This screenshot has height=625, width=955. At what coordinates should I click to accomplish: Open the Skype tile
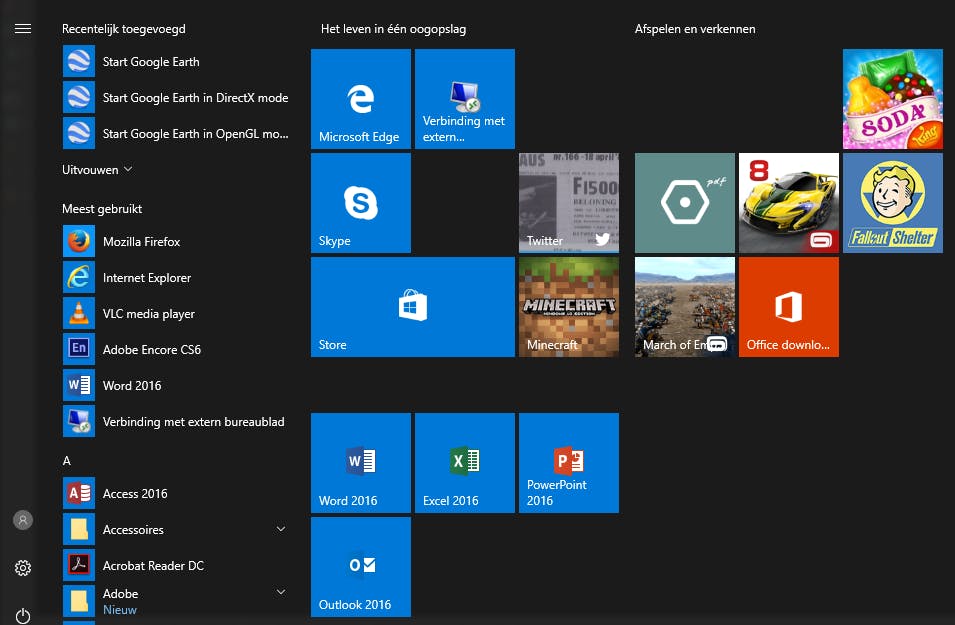pos(360,202)
